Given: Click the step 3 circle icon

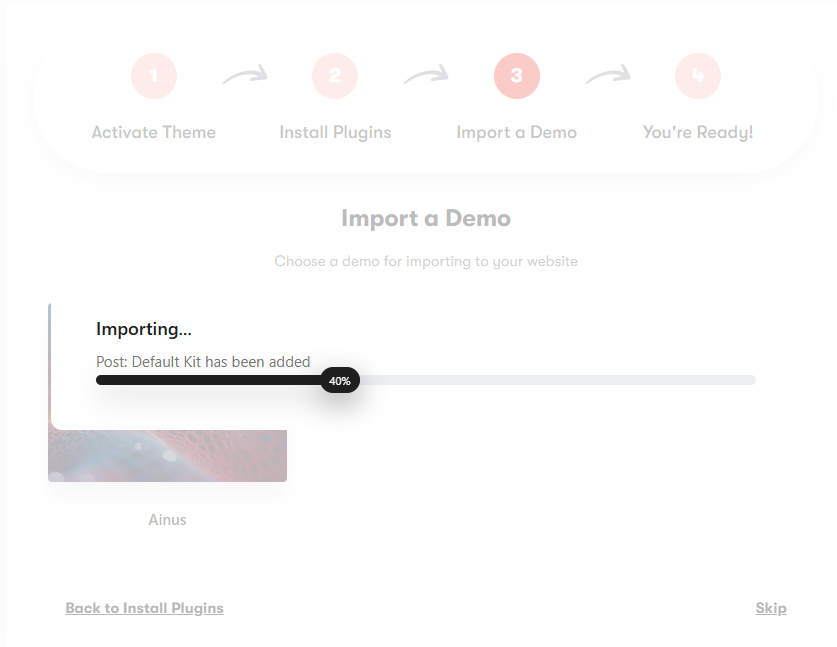Looking at the screenshot, I should tap(517, 76).
